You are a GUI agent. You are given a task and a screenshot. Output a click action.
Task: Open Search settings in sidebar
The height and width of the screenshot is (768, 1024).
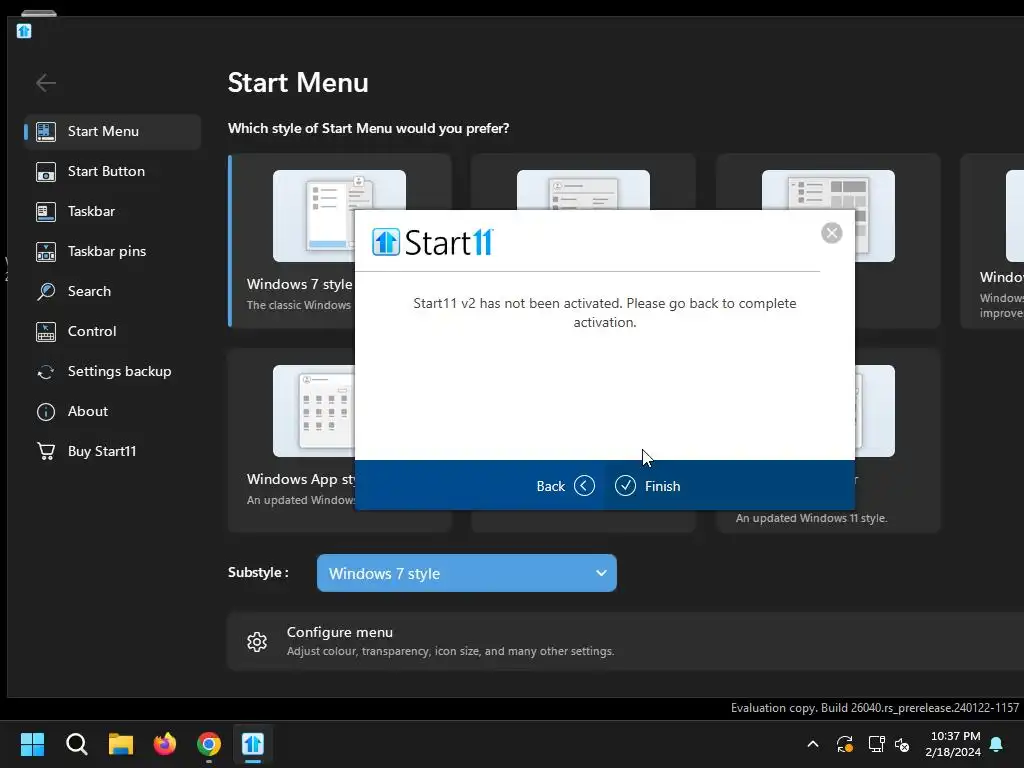112,291
